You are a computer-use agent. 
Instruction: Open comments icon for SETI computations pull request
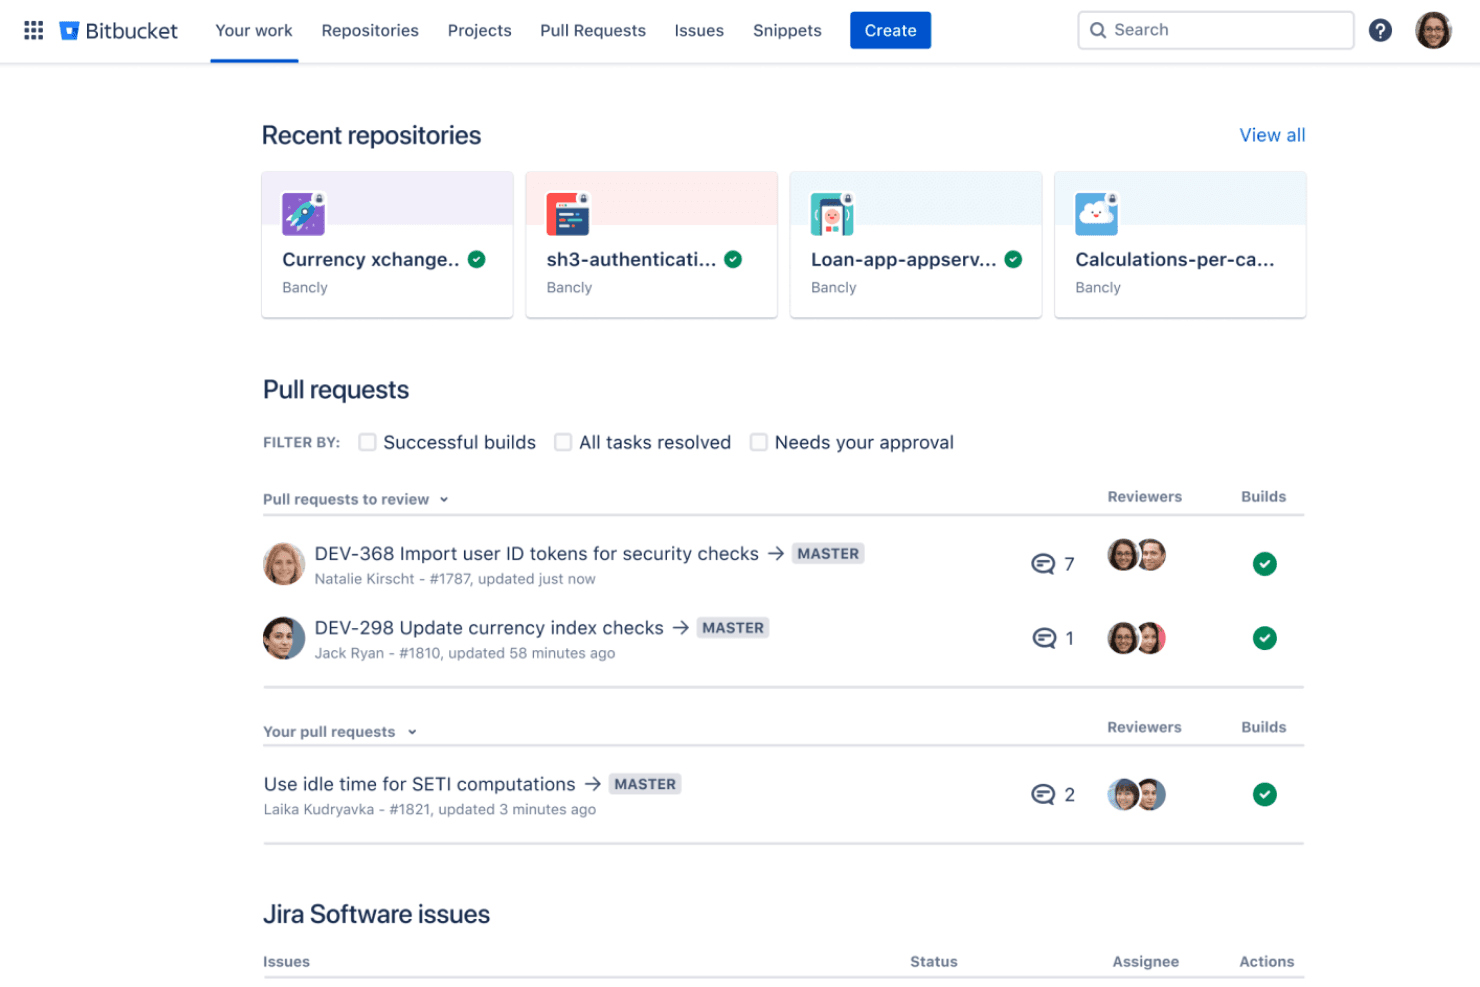point(1043,794)
